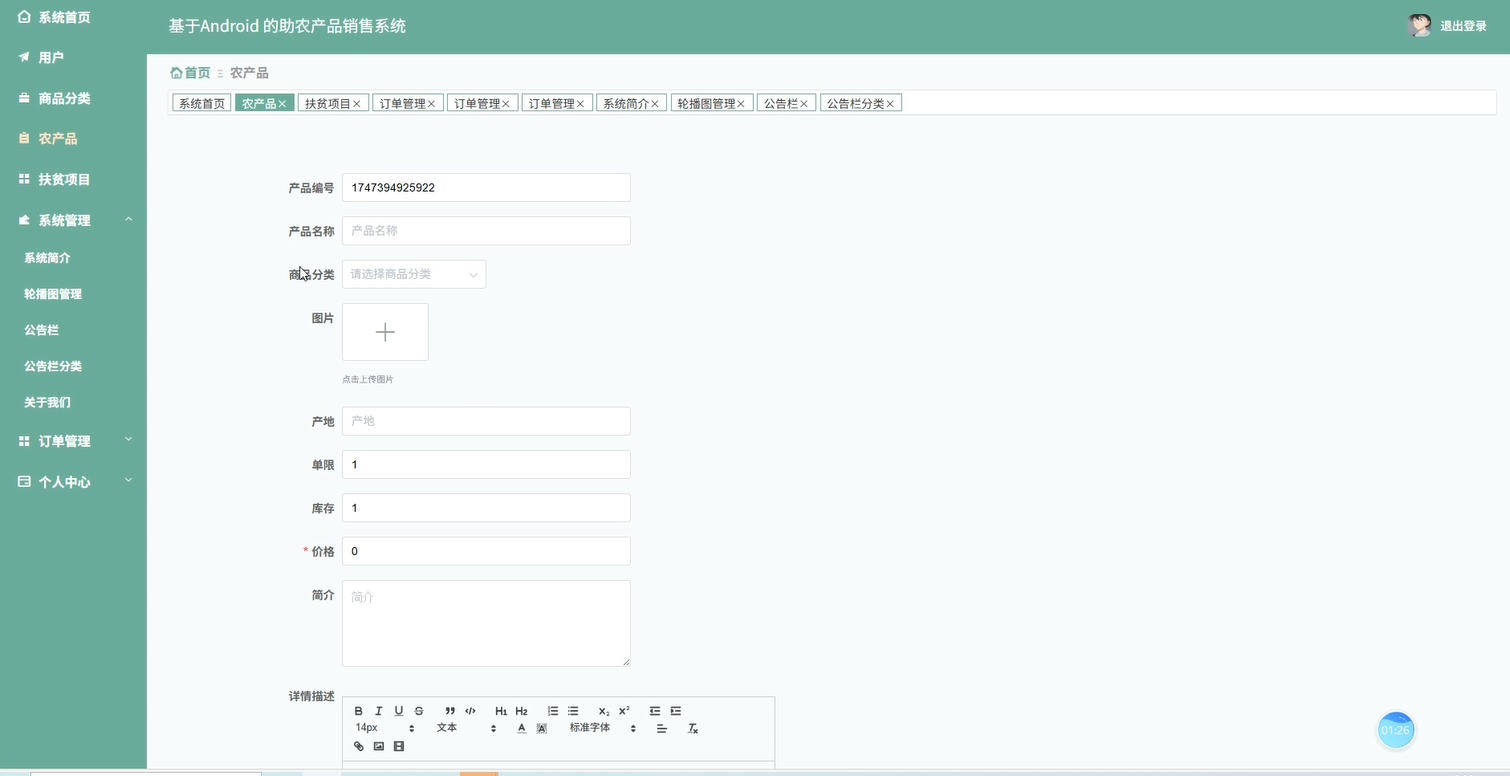
Task: Decrease indent in the editor
Action: pyautogui.click(x=655, y=711)
